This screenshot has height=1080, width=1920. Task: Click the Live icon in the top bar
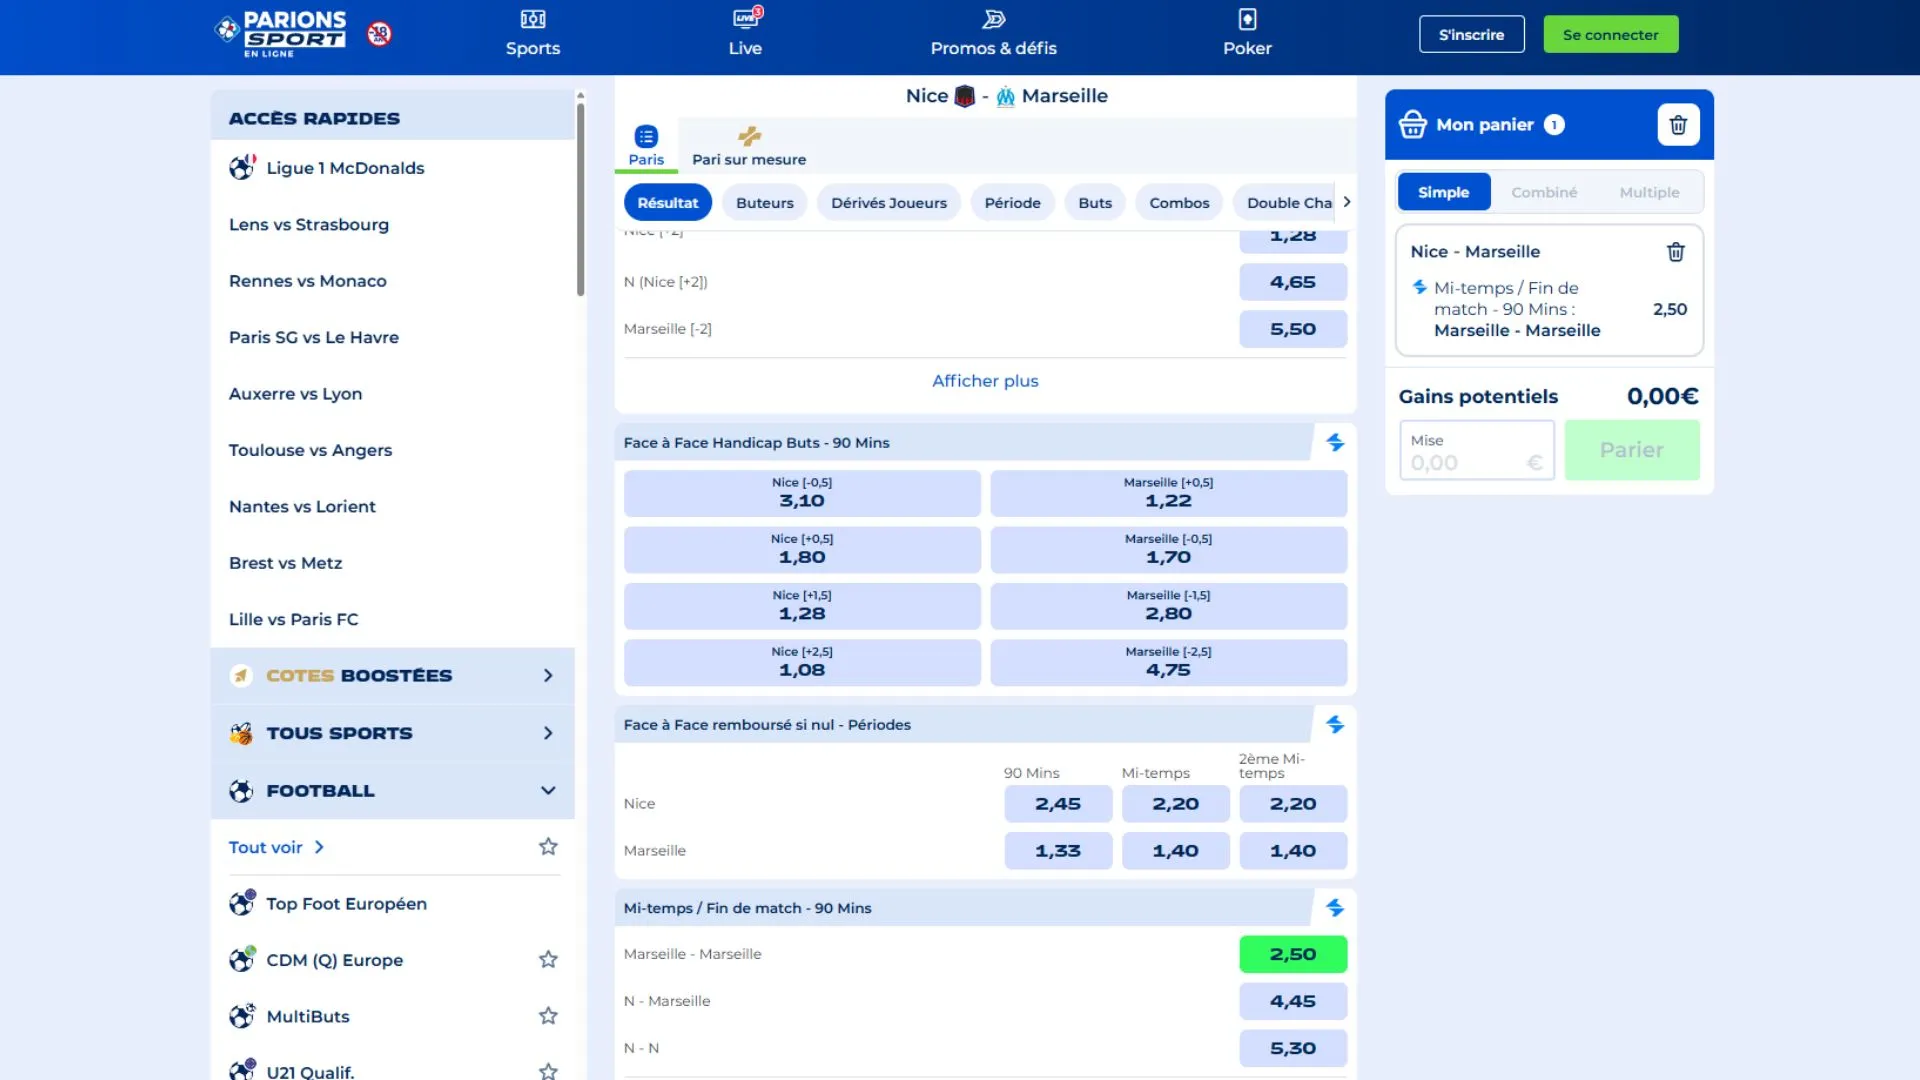(745, 17)
